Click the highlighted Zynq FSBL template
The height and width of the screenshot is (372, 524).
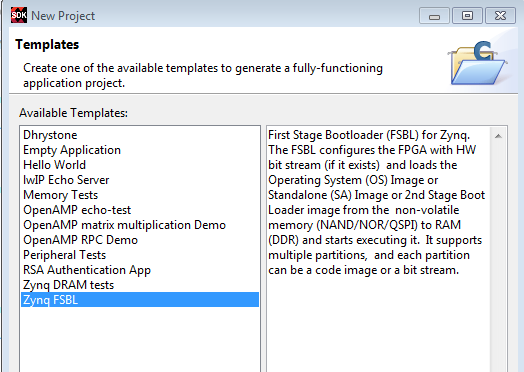tap(140, 300)
